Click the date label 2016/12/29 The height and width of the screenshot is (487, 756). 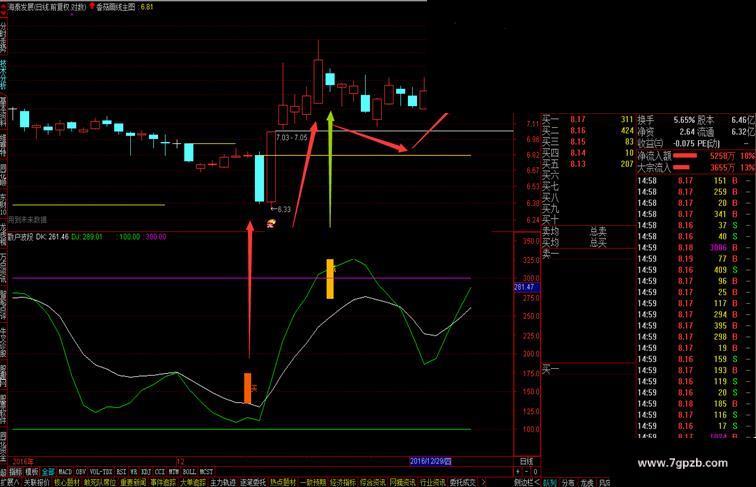tap(430, 461)
